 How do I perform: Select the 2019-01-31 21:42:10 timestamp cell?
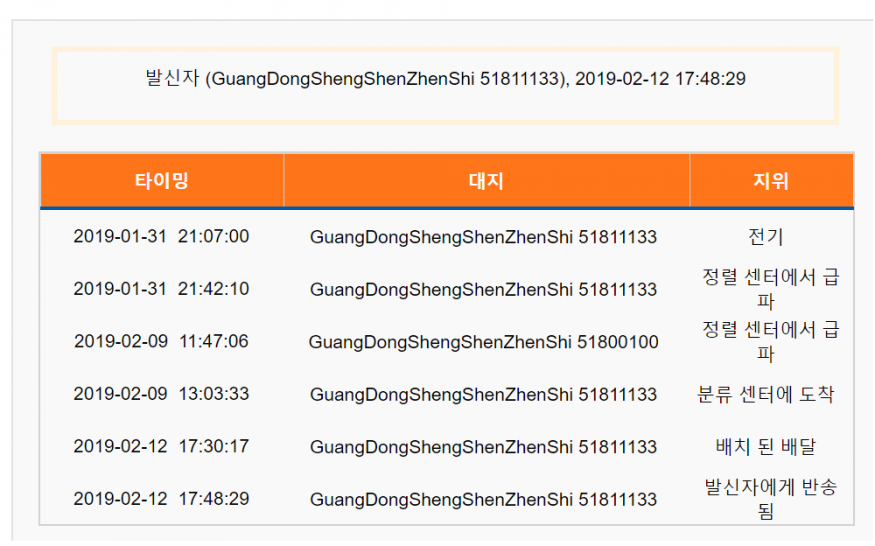click(x=161, y=289)
